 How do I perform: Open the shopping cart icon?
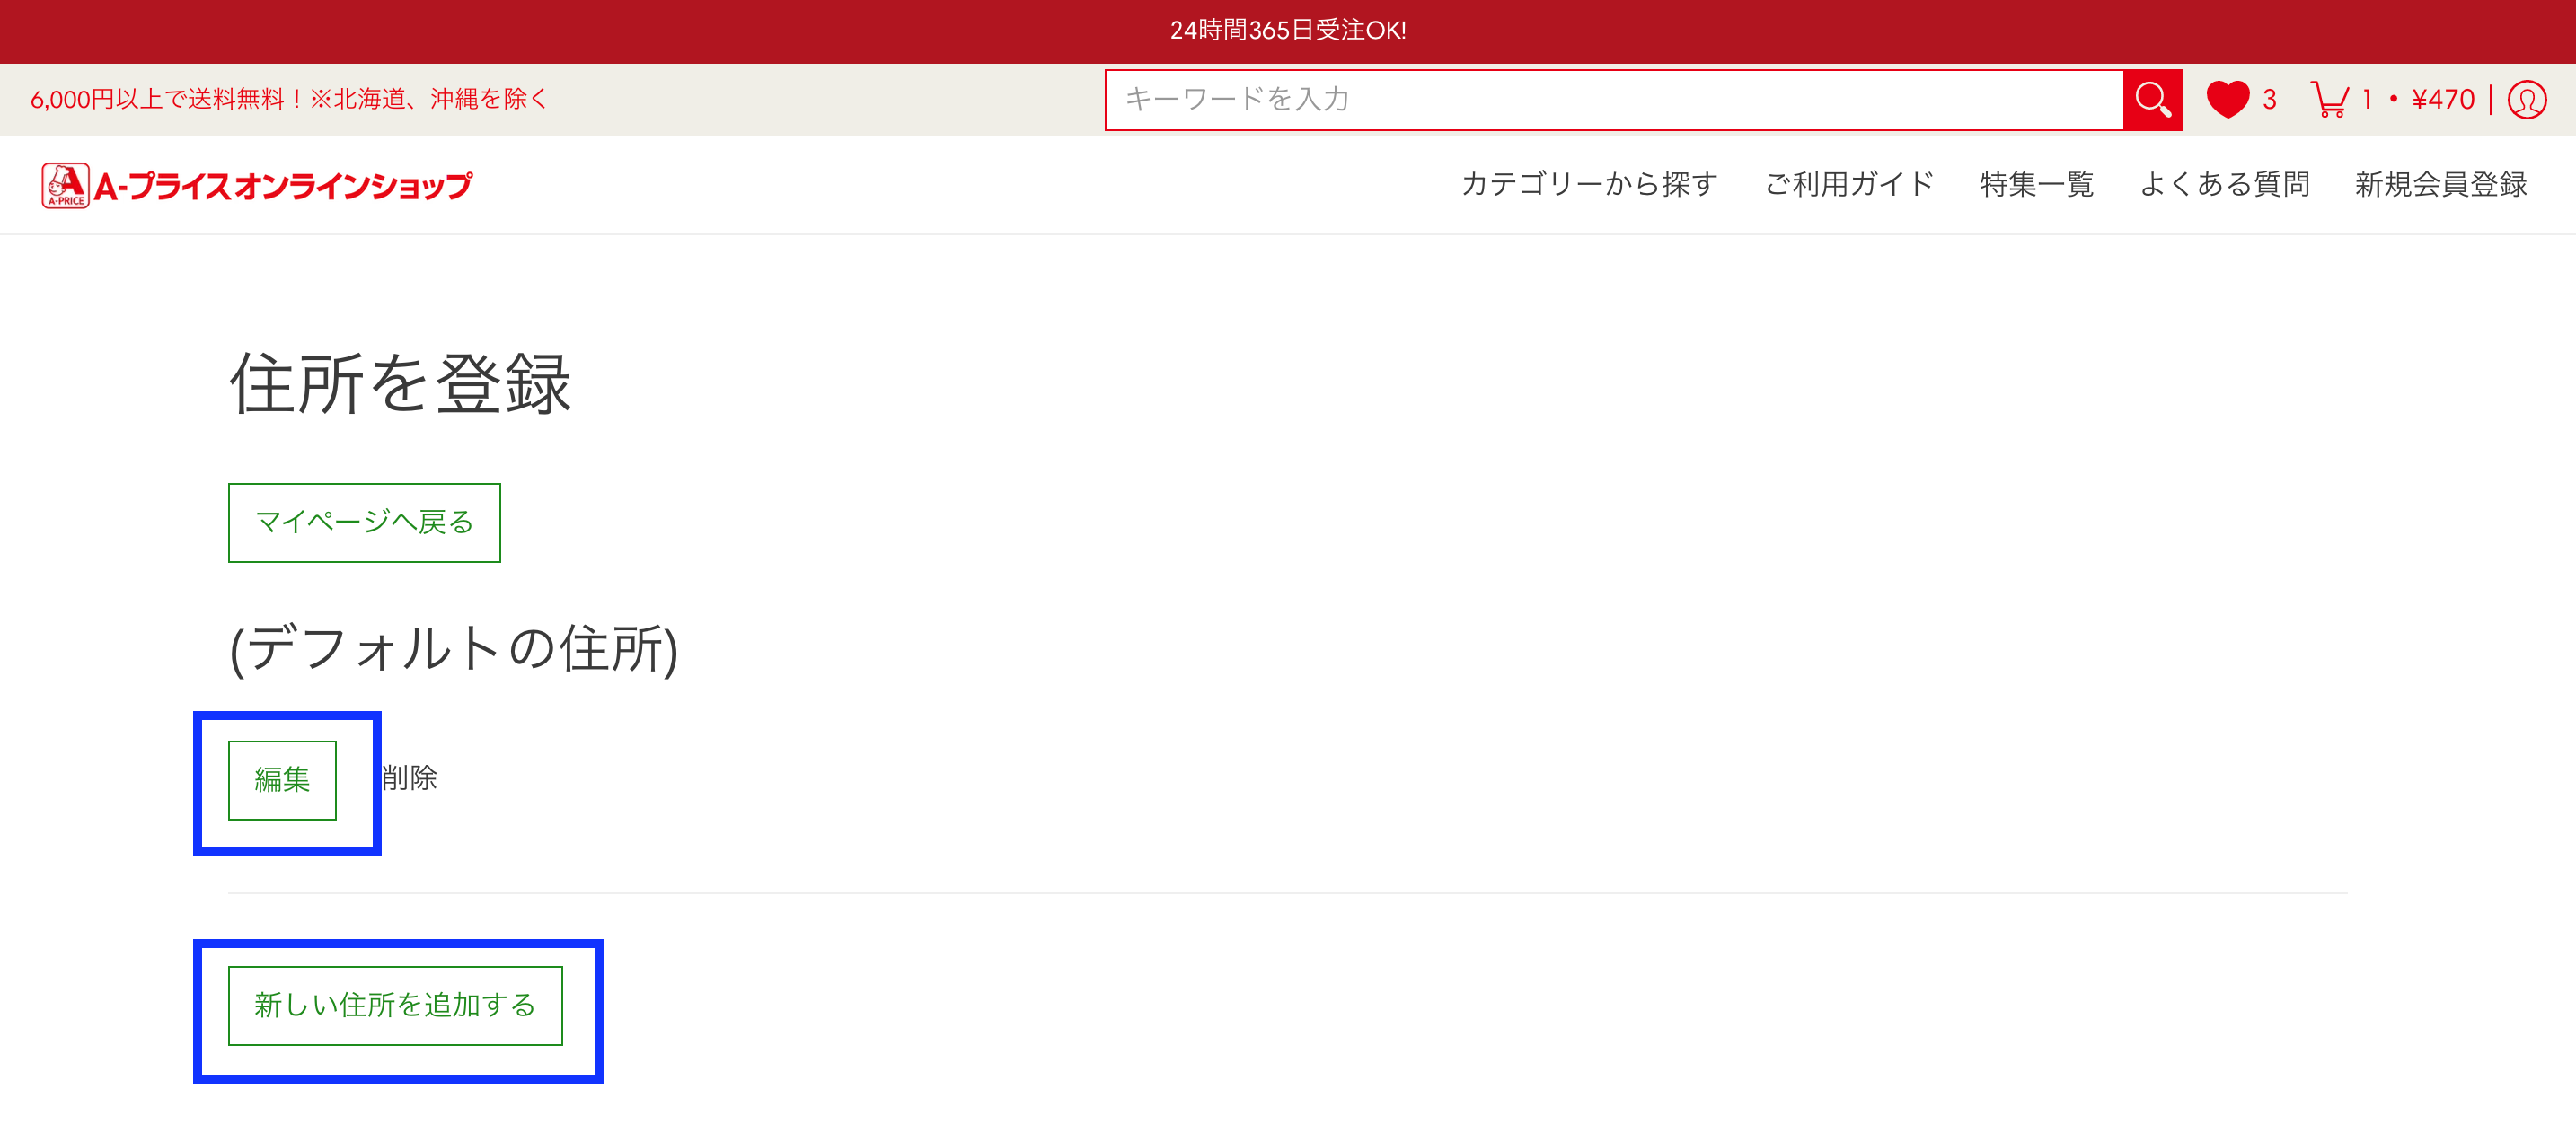pyautogui.click(x=2329, y=100)
